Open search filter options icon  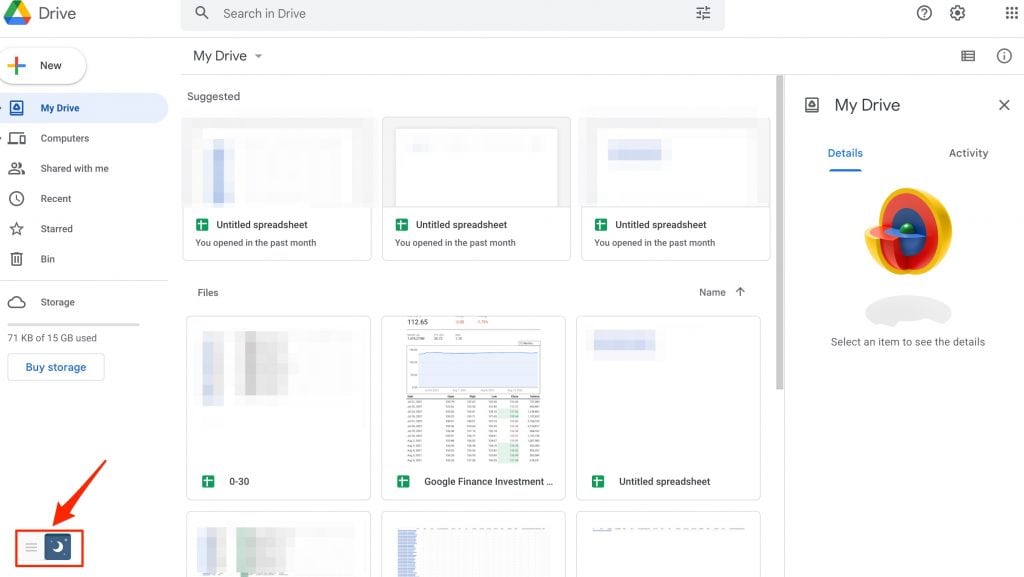pos(703,13)
